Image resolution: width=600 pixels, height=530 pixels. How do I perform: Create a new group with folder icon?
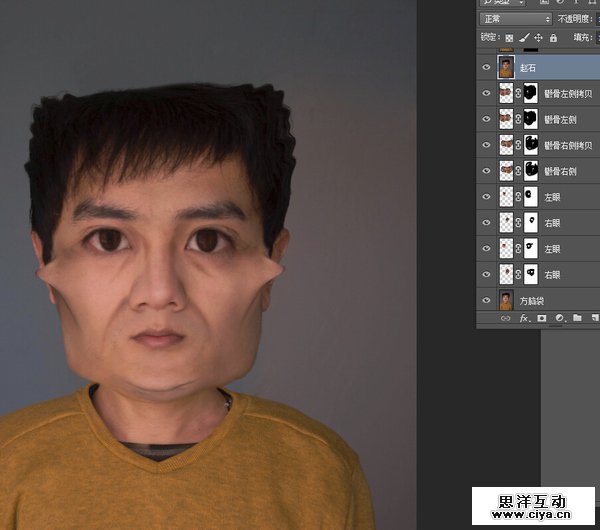pyautogui.click(x=576, y=318)
